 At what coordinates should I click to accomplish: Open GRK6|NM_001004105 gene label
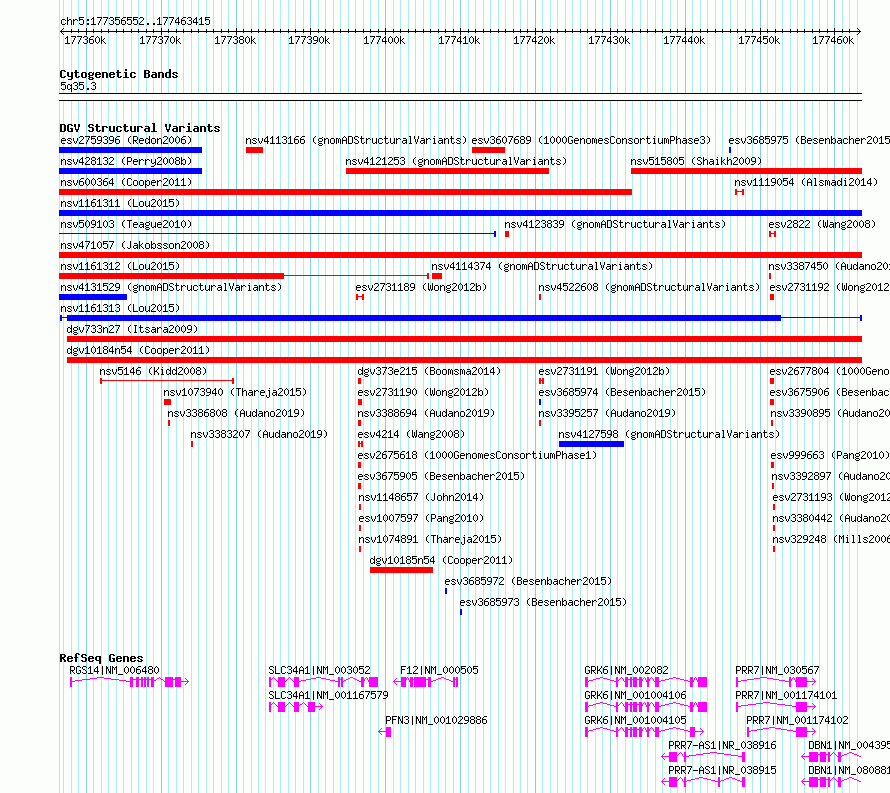click(x=635, y=720)
